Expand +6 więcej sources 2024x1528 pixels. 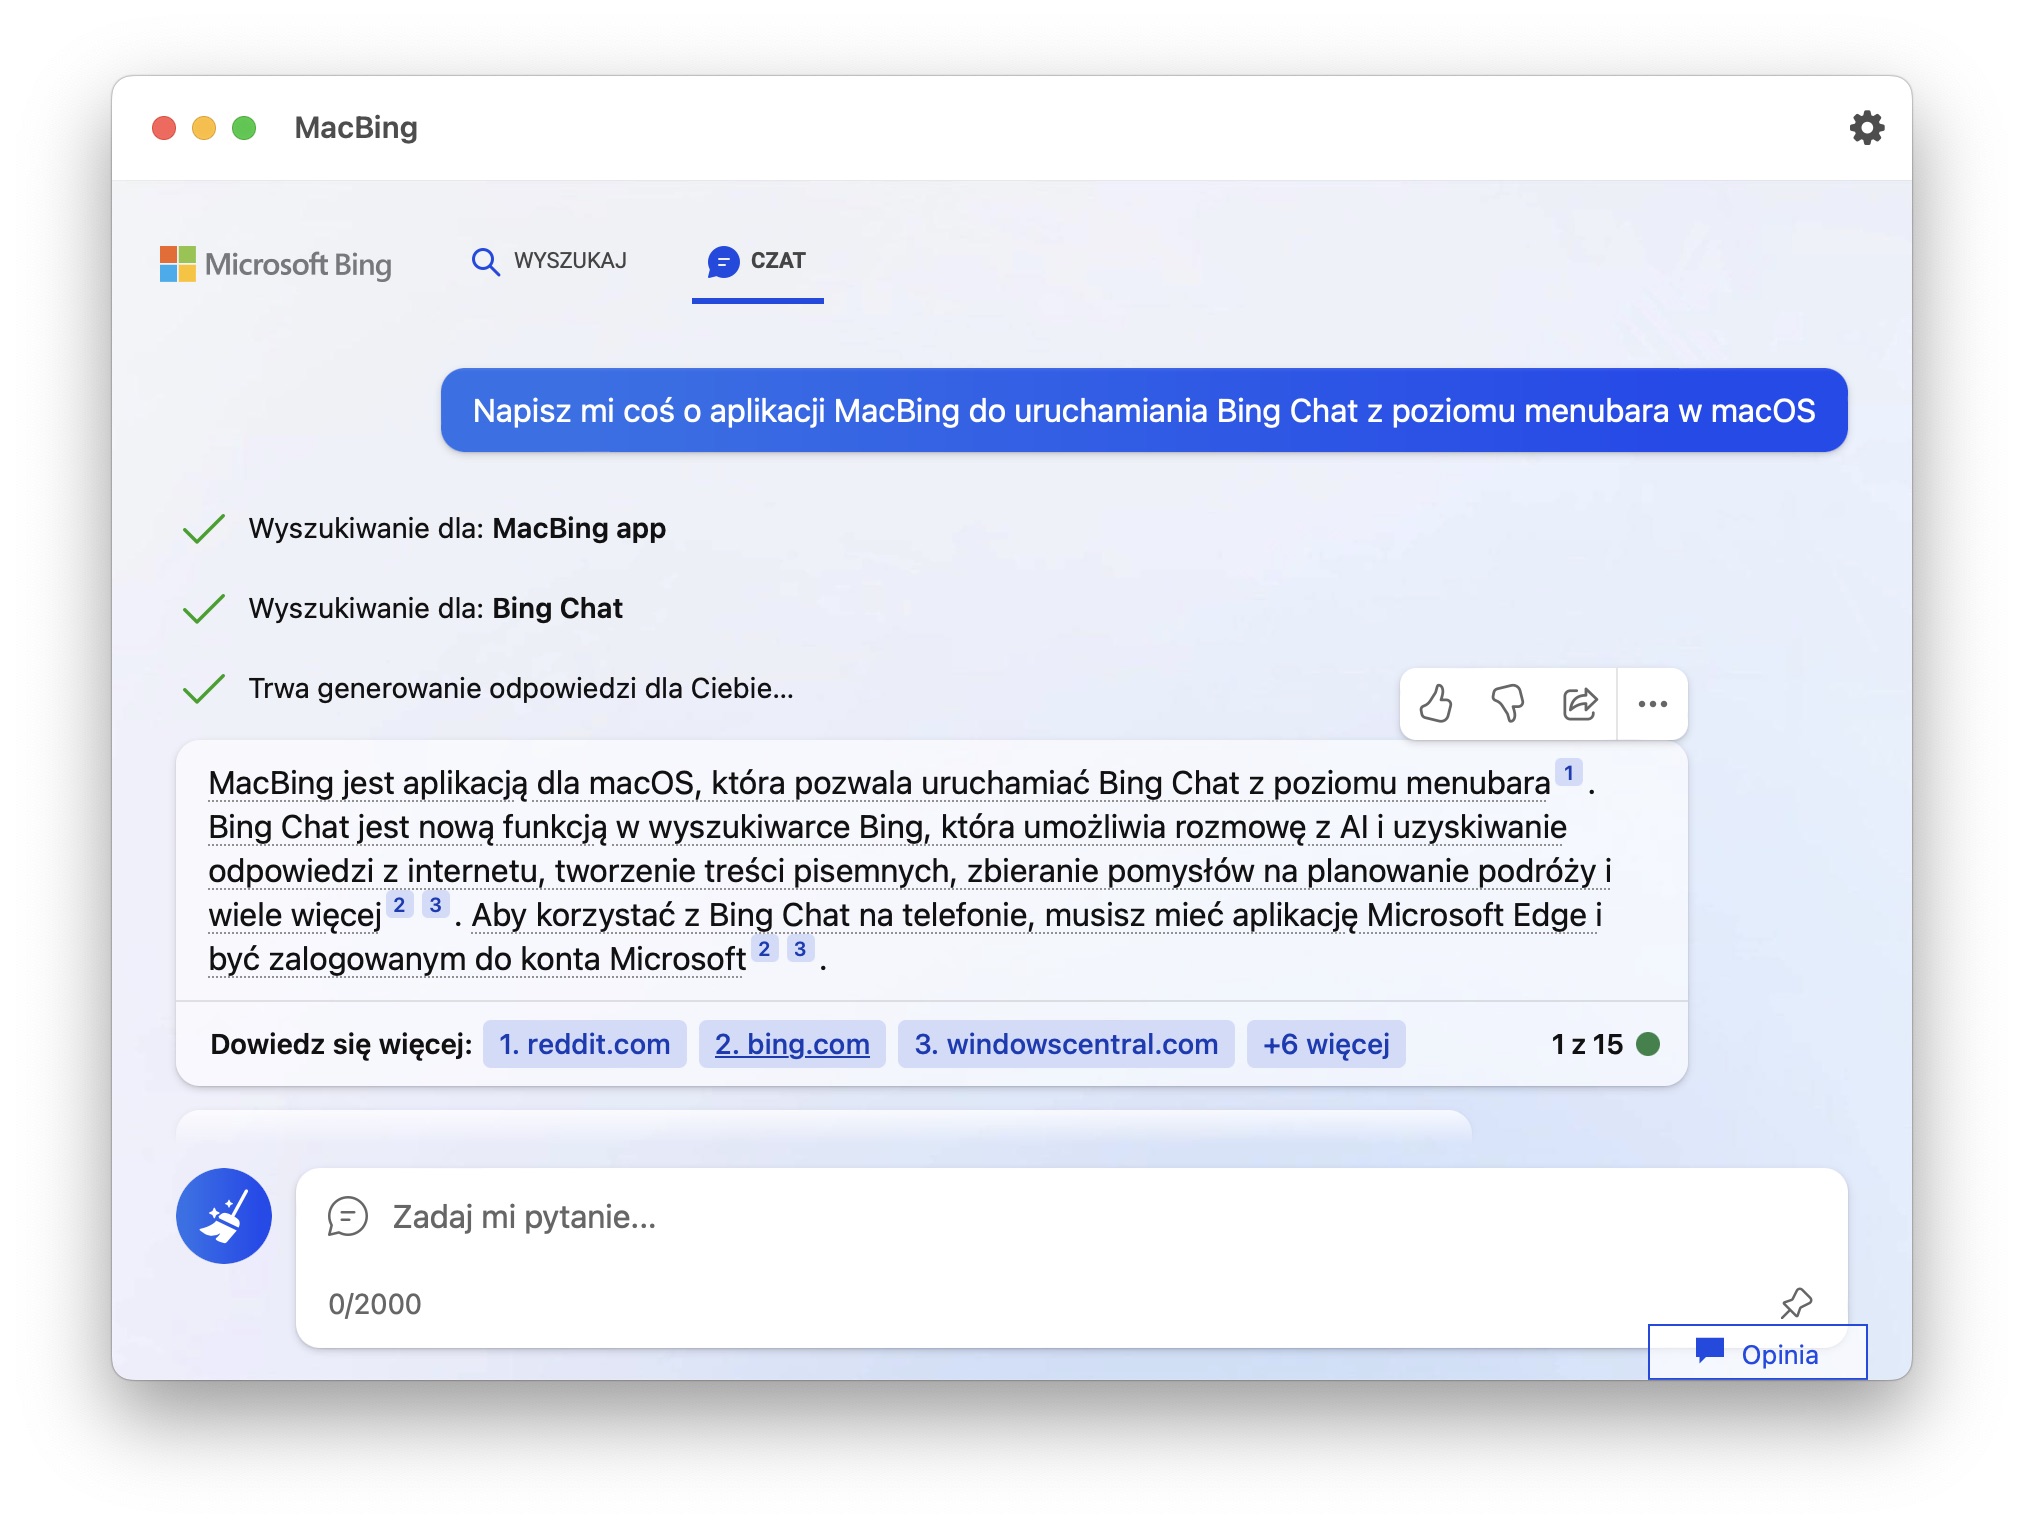click(1326, 1044)
